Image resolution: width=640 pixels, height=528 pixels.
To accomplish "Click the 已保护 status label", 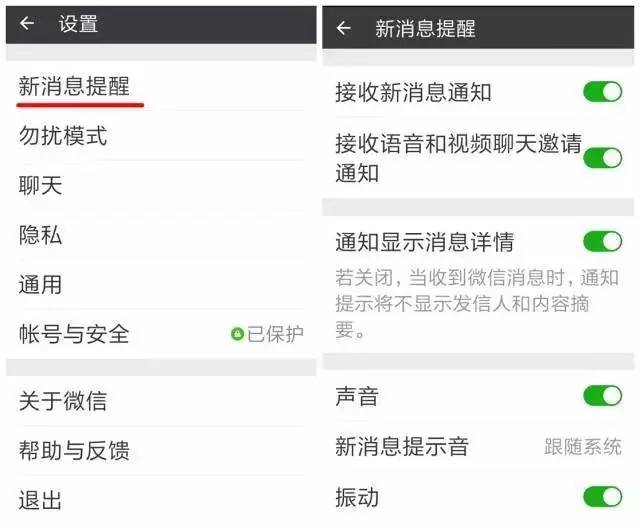I will coord(275,334).
